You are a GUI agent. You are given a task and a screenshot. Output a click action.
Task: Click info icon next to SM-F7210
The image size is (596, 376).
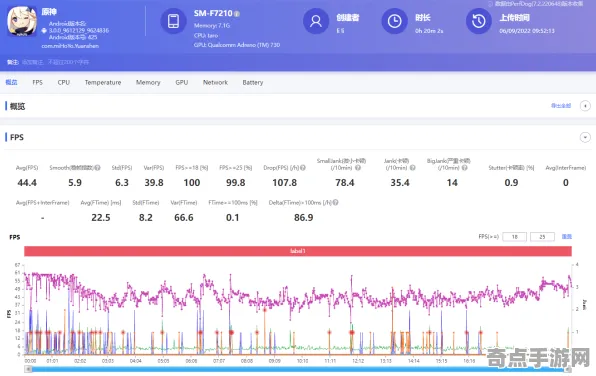(237, 14)
